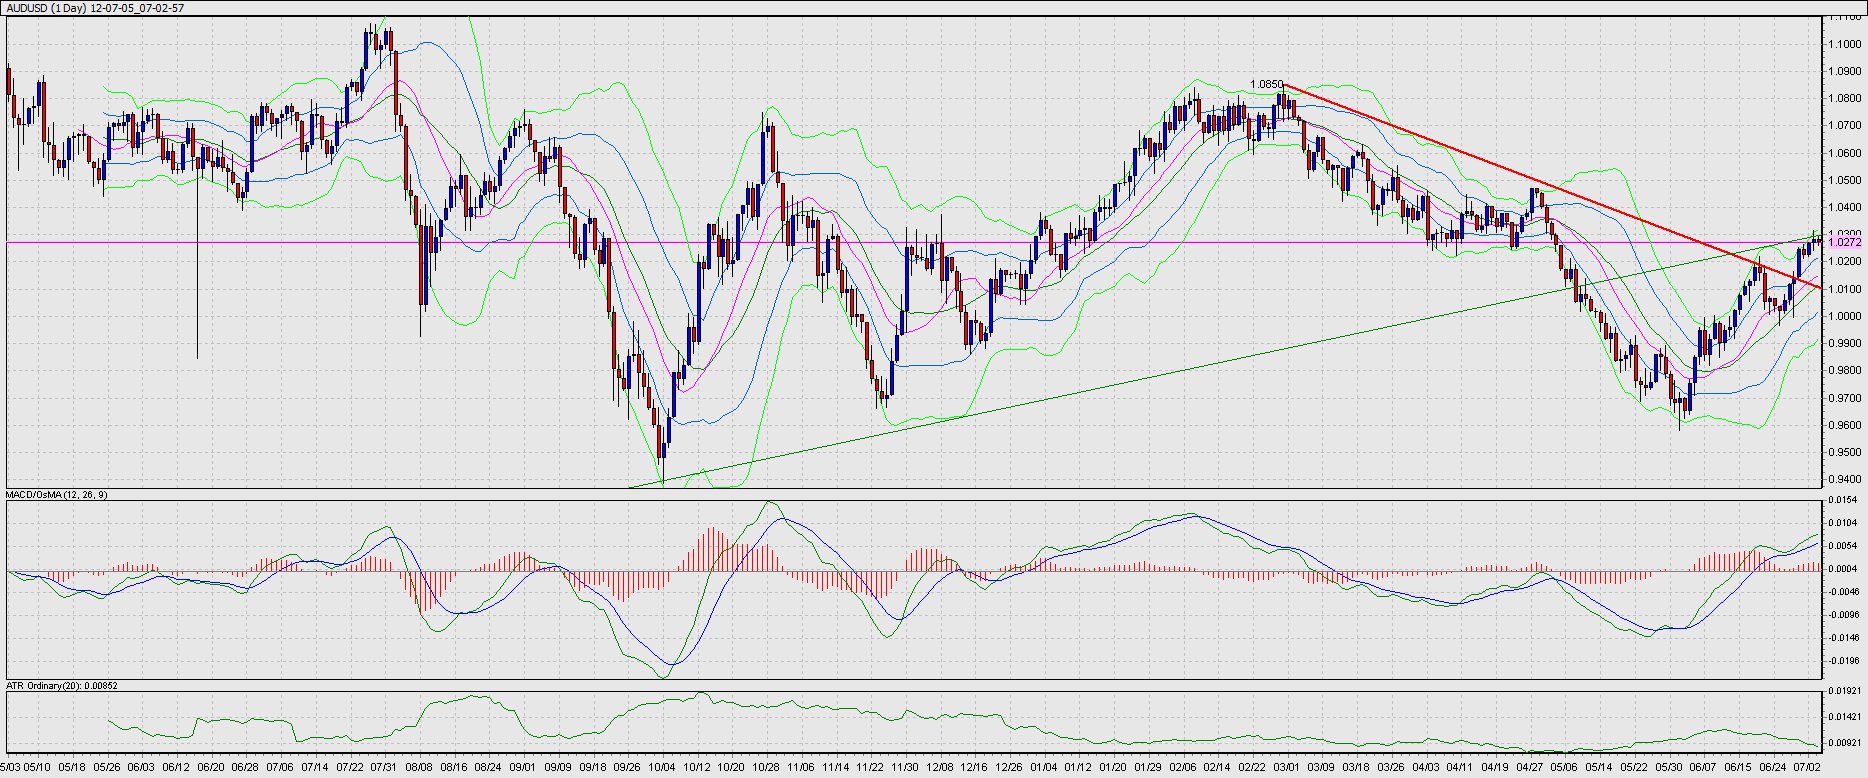Select the 1.0850 peak price label
This screenshot has height=778, width=1868.
click(x=1266, y=85)
